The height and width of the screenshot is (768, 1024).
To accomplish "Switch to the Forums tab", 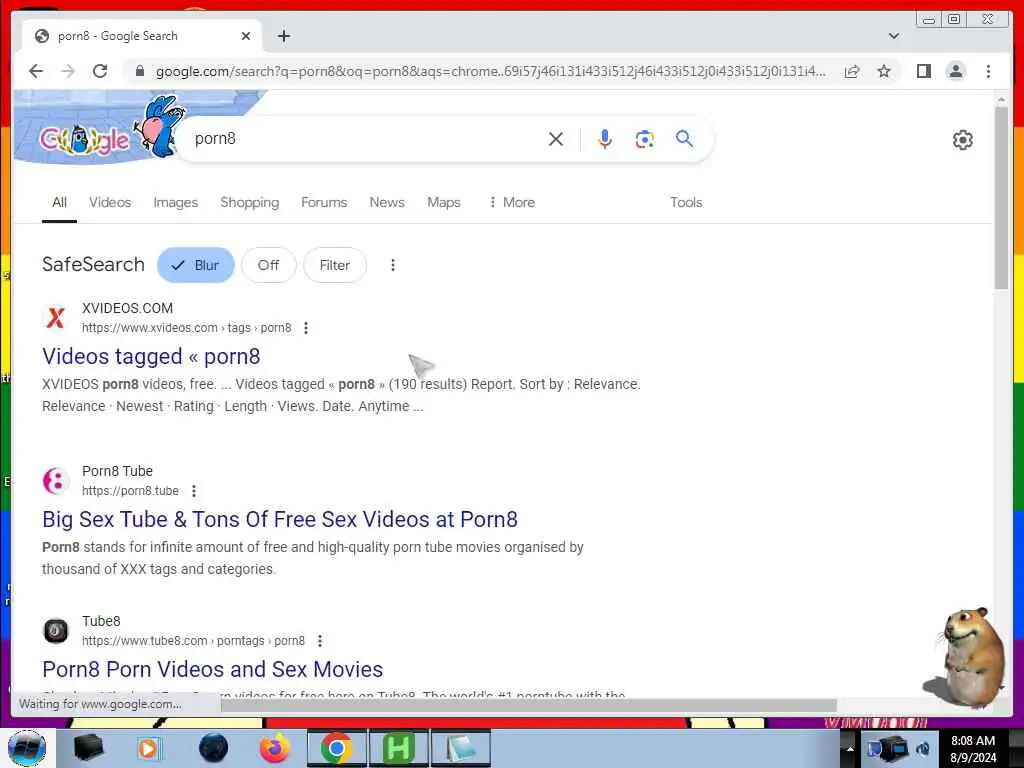I will 324,202.
